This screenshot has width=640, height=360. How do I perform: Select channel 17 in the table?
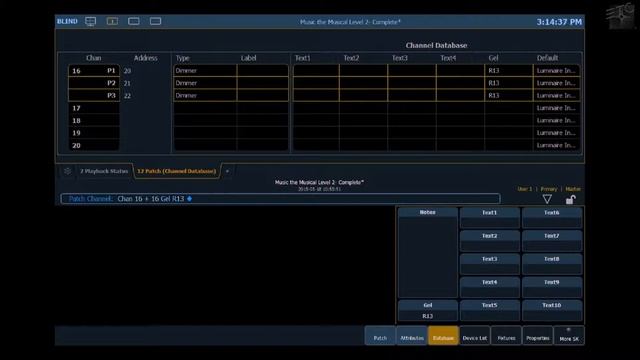pyautogui.click(x=94, y=108)
